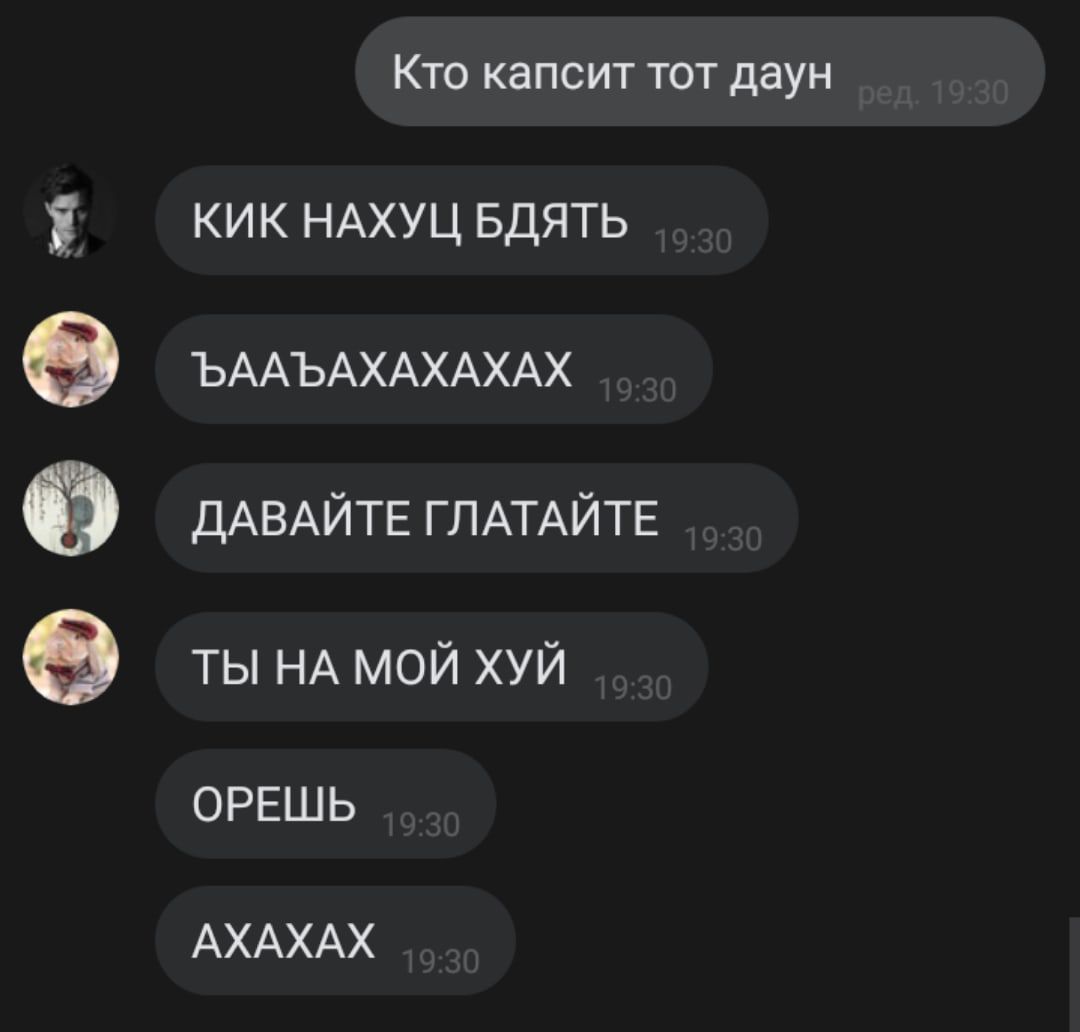Click the word даун in top message
Image resolution: width=1080 pixels, height=1032 pixels.
point(781,74)
